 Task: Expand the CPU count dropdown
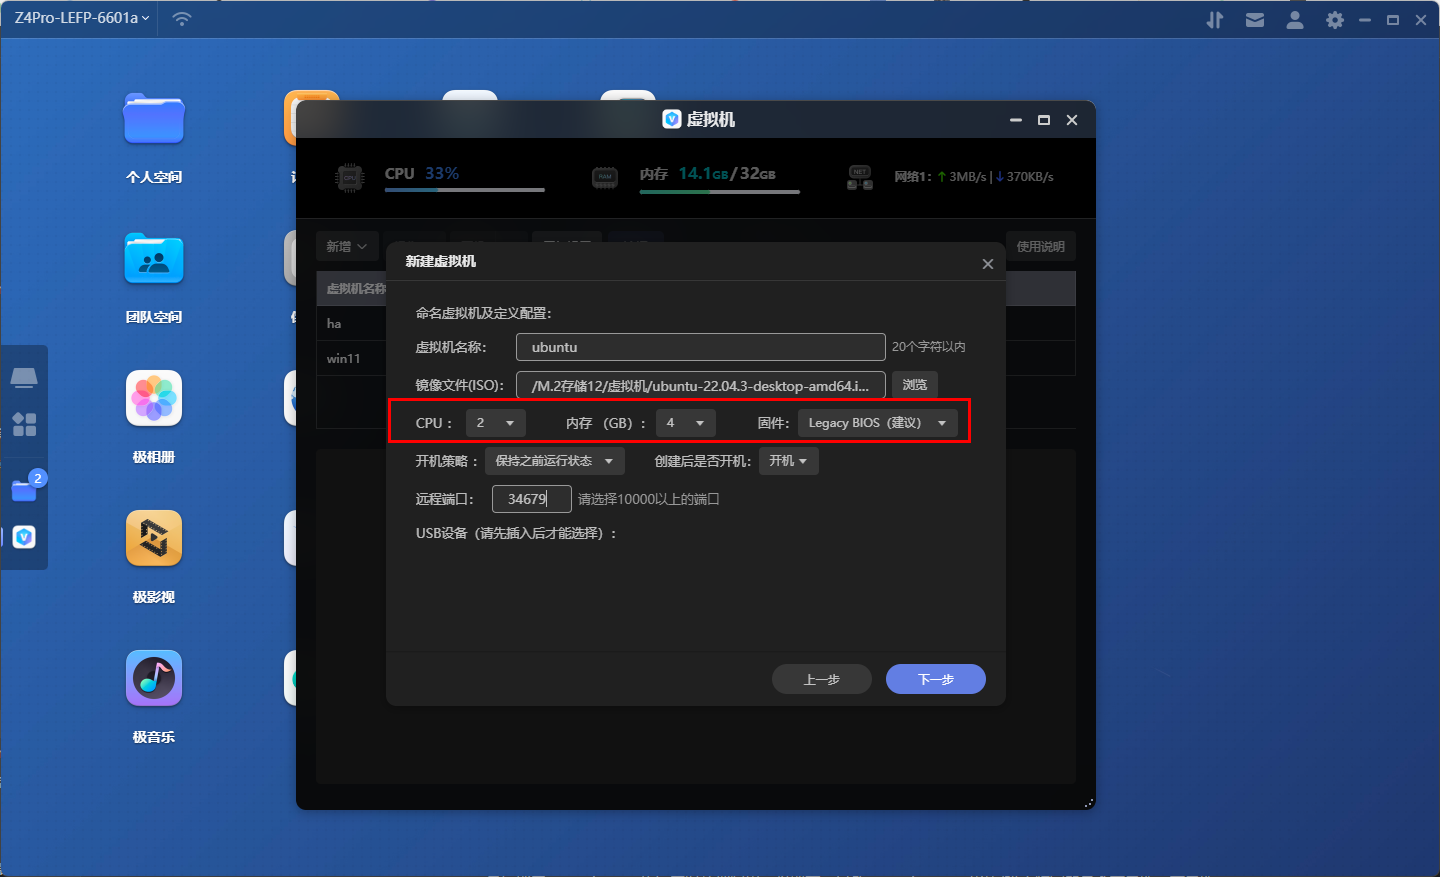point(496,423)
